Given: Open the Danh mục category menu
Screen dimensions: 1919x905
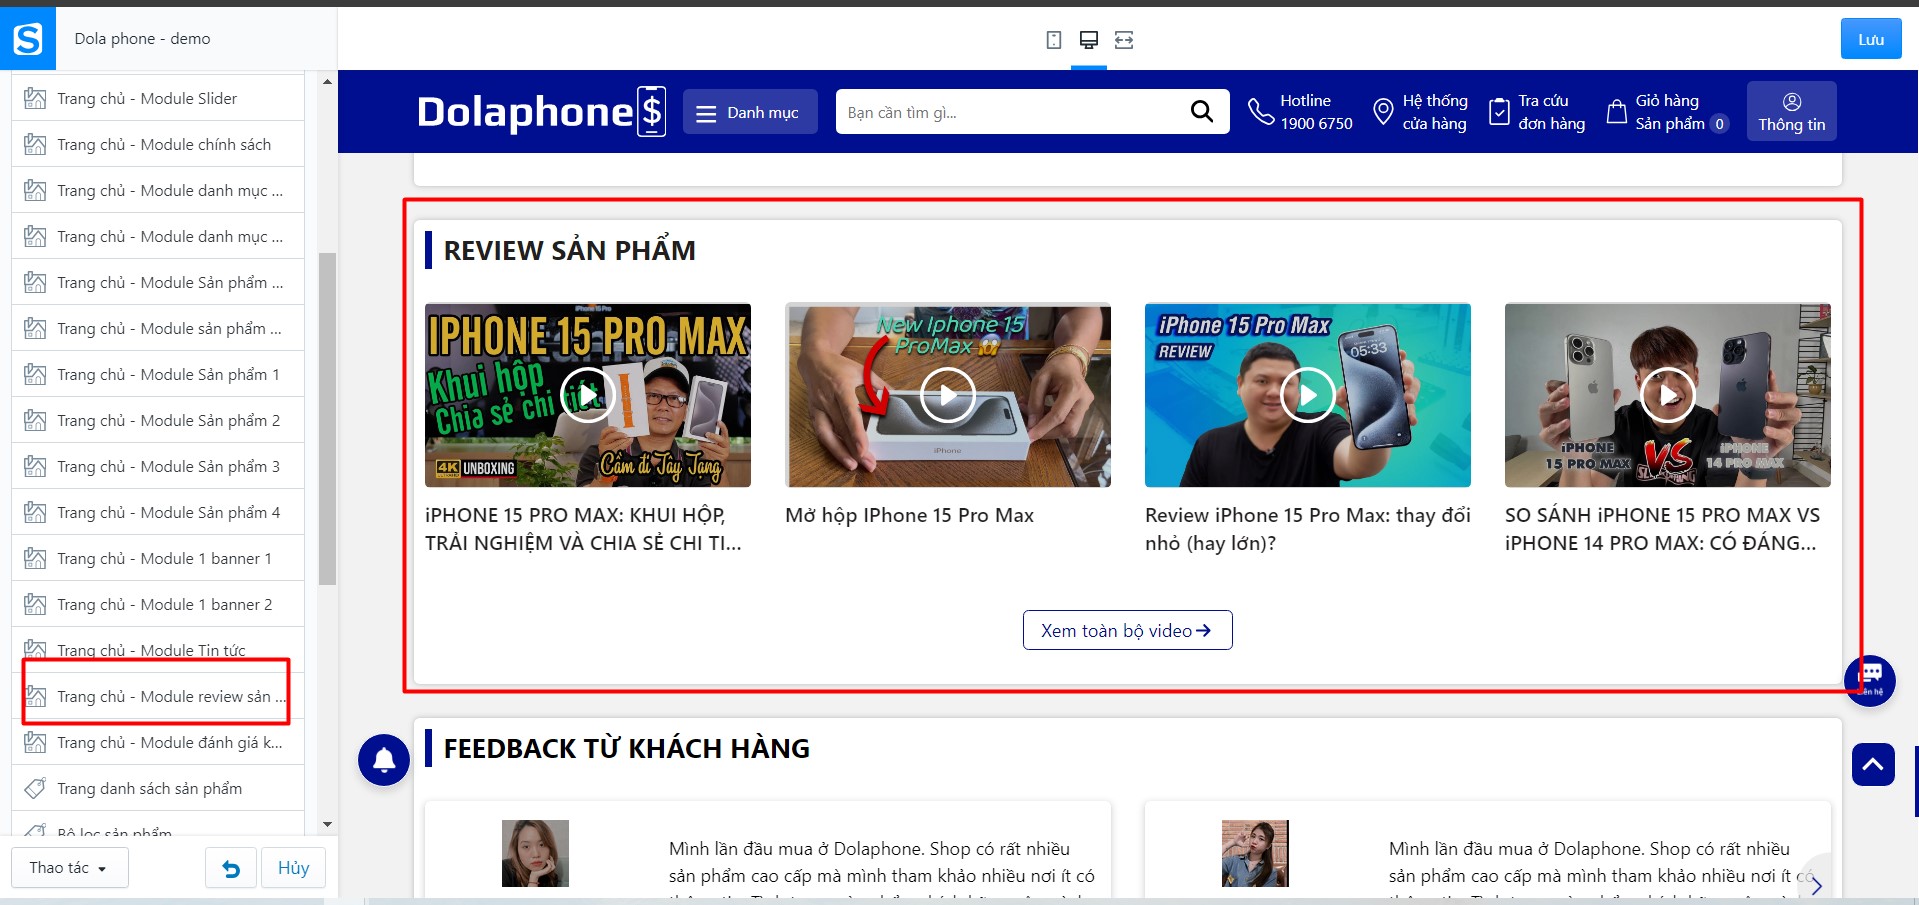Looking at the screenshot, I should [x=750, y=112].
